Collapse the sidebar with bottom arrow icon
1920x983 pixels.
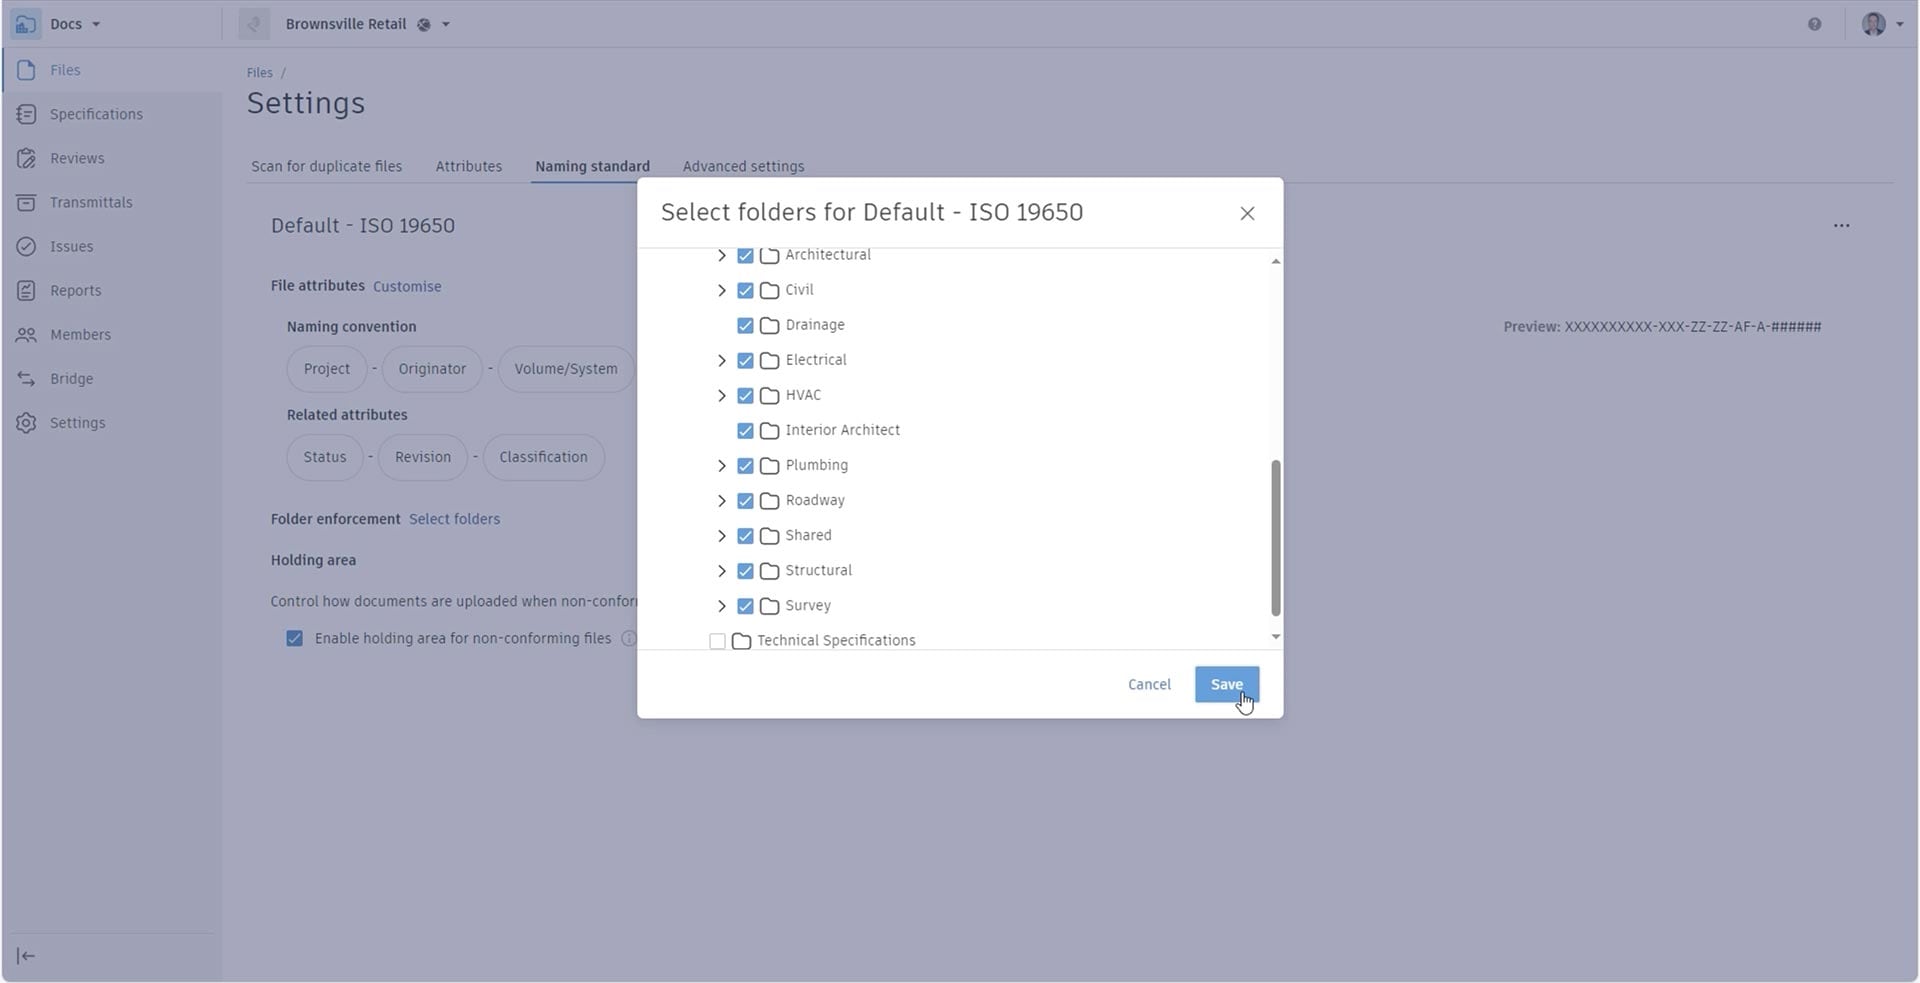27,956
